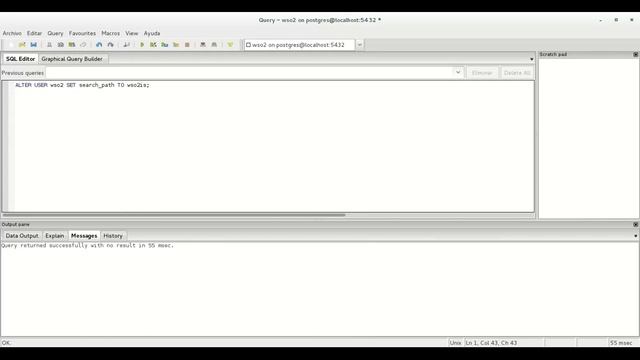Switch to the SQL Editor tab
Viewport: 640px width, 360px height.
[20, 59]
